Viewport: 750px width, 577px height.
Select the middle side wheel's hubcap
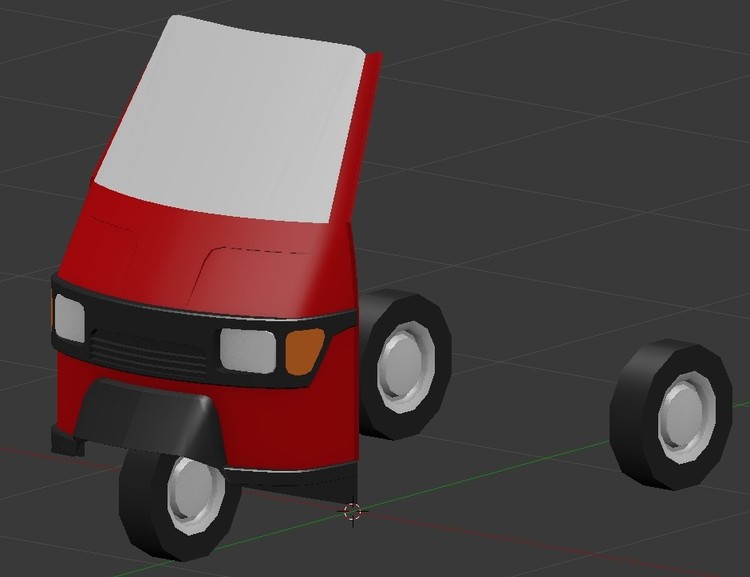[406, 365]
